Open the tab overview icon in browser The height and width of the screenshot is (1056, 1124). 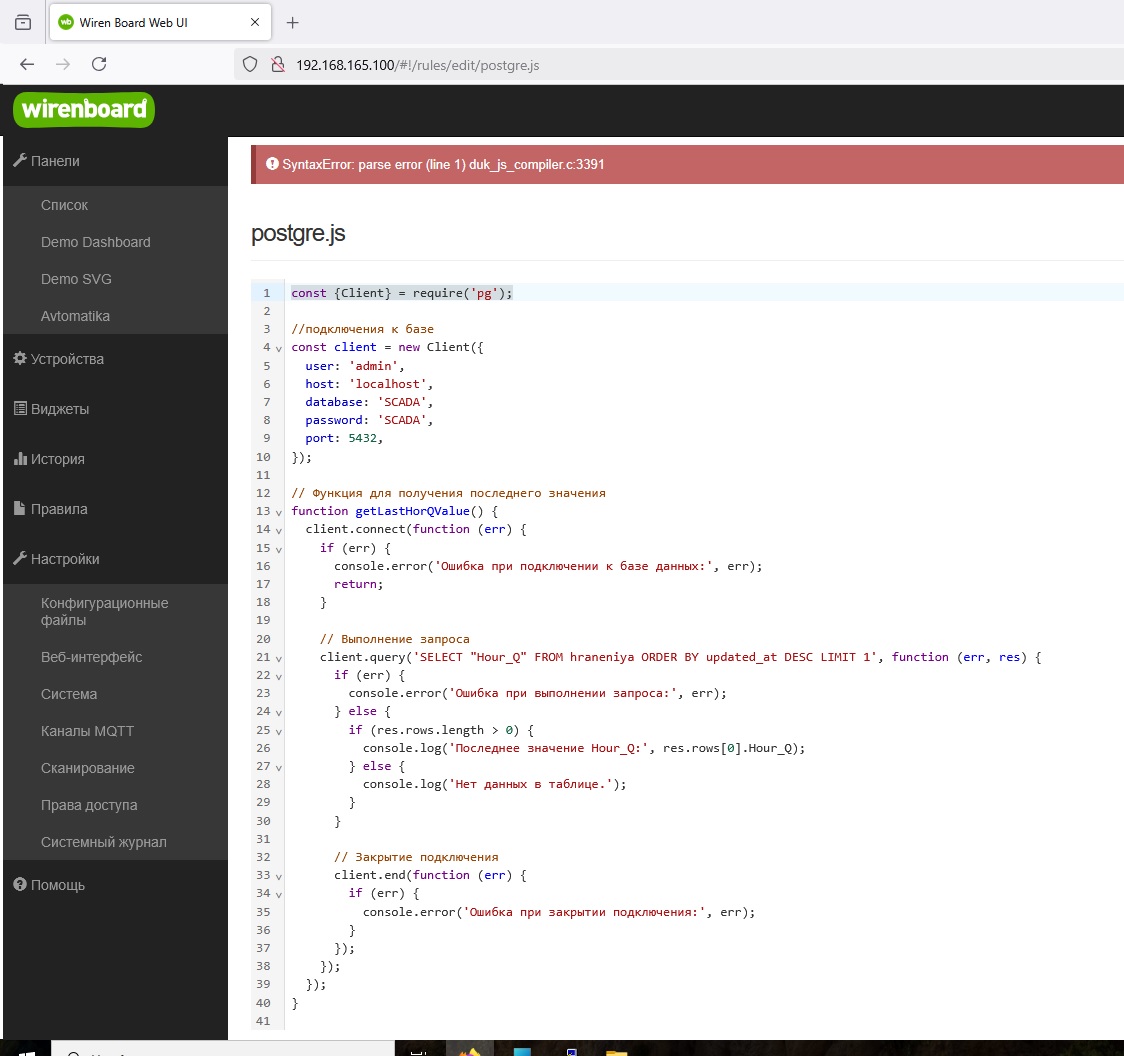click(x=23, y=22)
